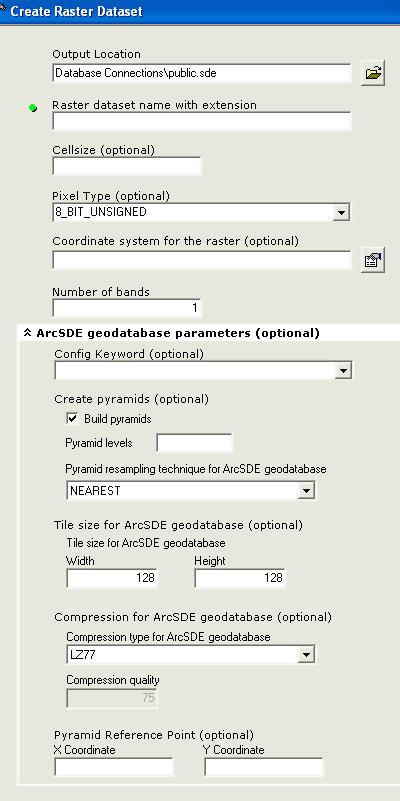Click the green required-field indicator dot
Viewport: 400px width, 801px height.
click(x=33, y=108)
